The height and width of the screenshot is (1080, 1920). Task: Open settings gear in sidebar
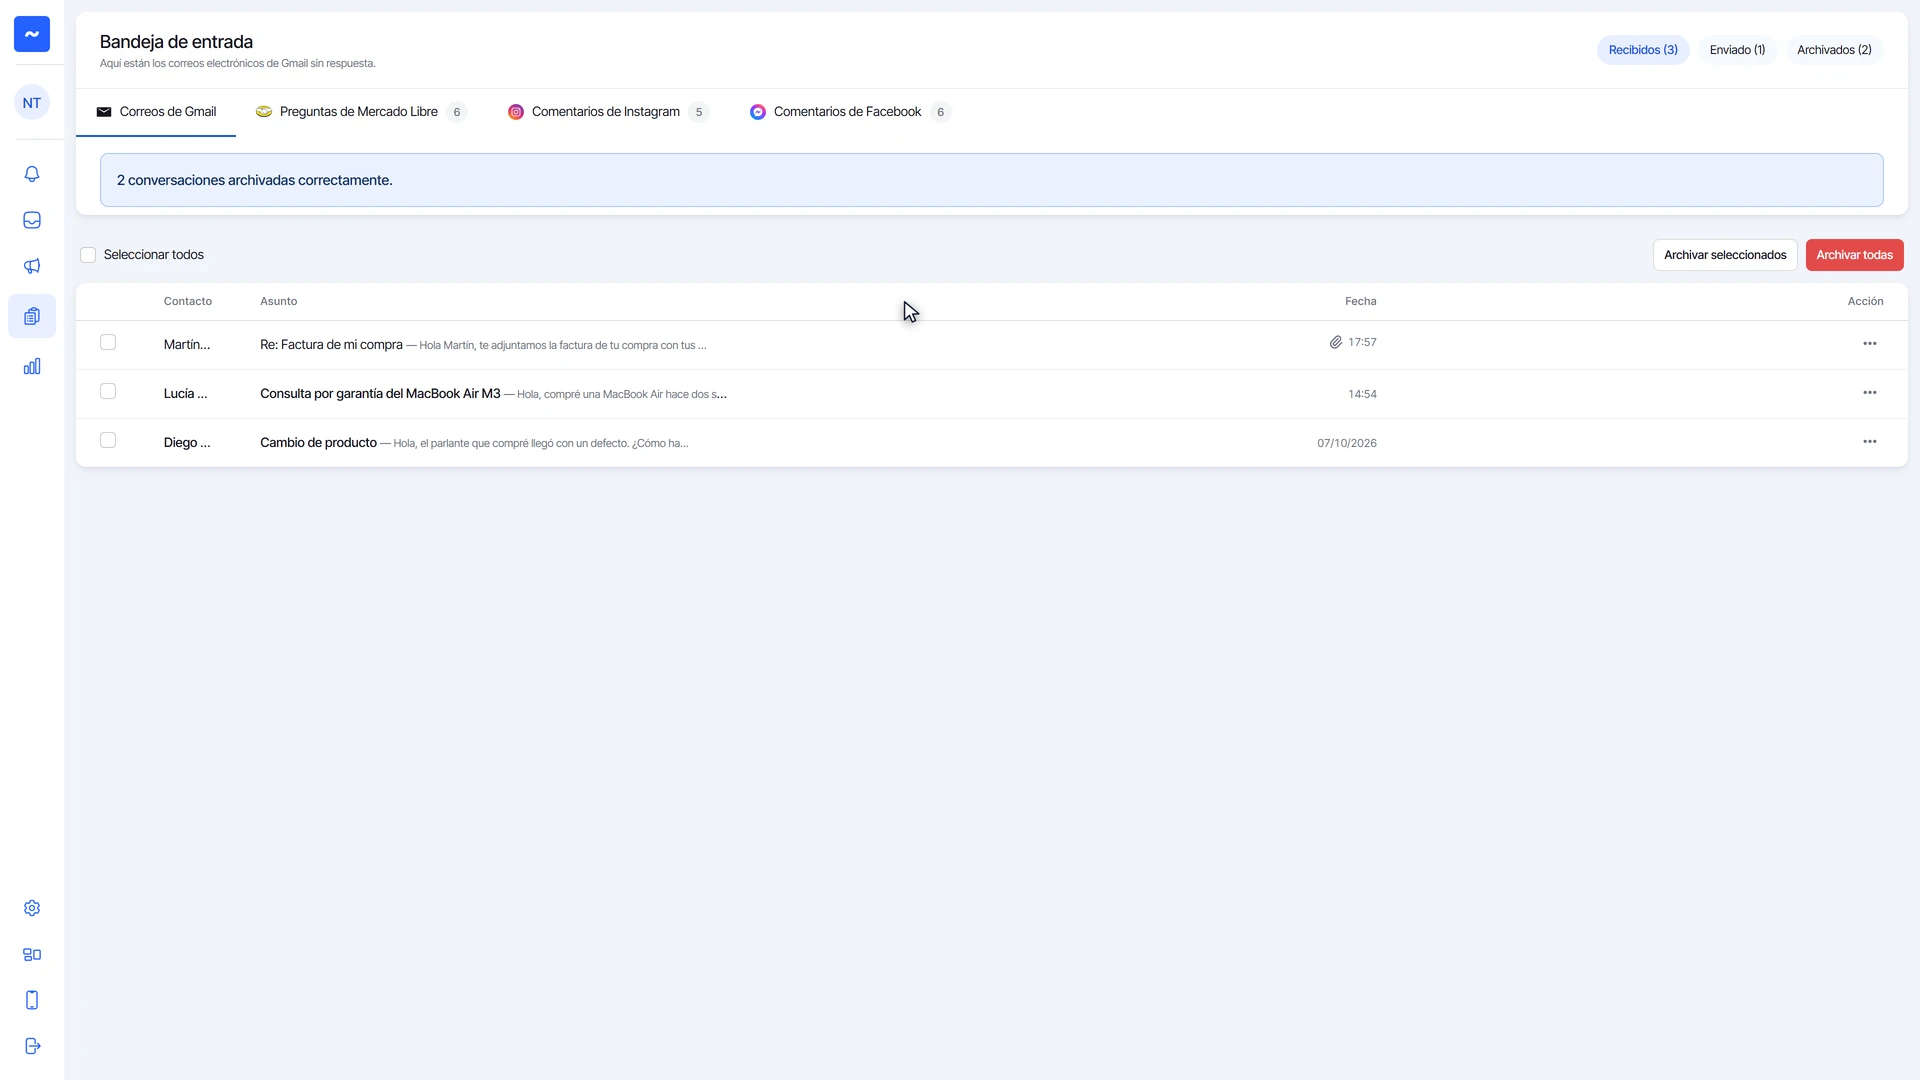(x=32, y=908)
